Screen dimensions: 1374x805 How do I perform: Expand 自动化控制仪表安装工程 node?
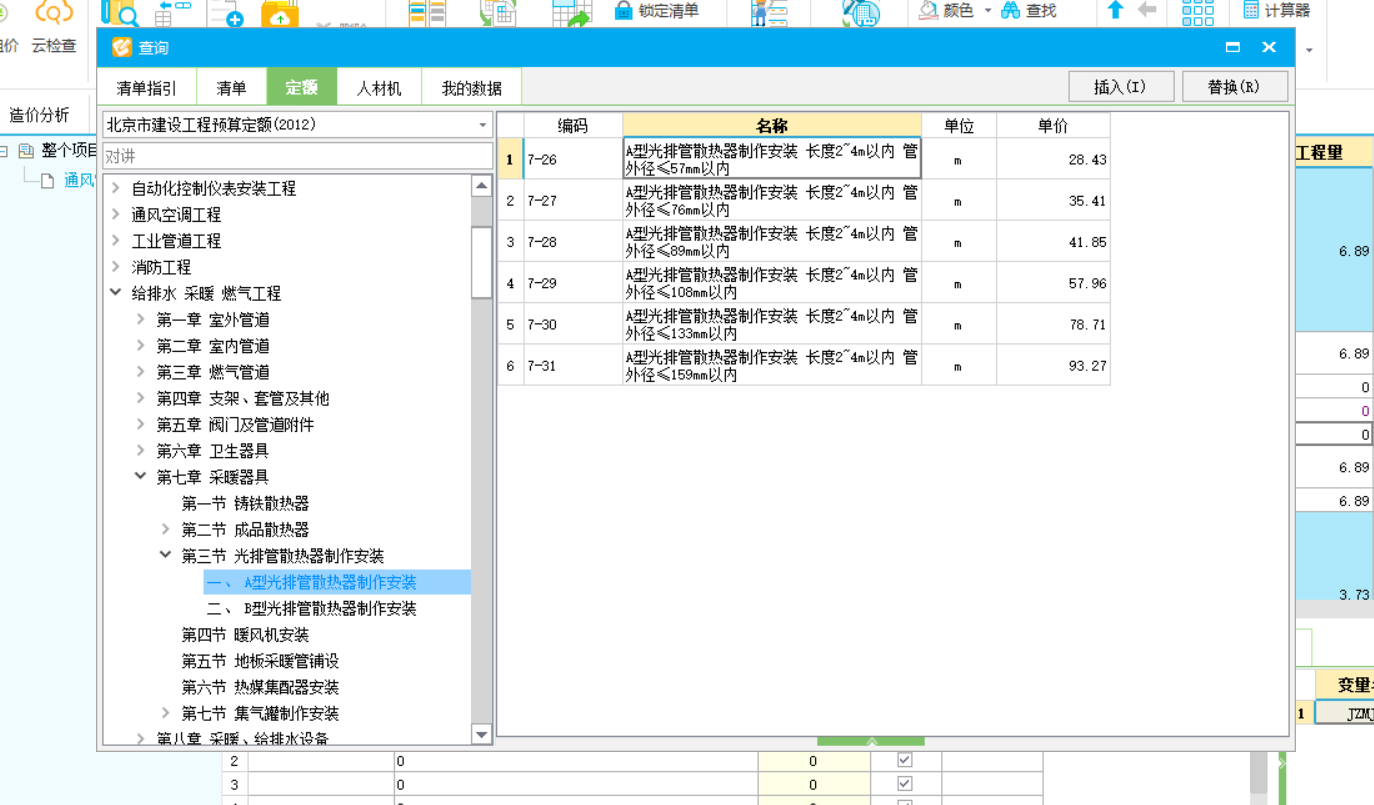[116, 188]
